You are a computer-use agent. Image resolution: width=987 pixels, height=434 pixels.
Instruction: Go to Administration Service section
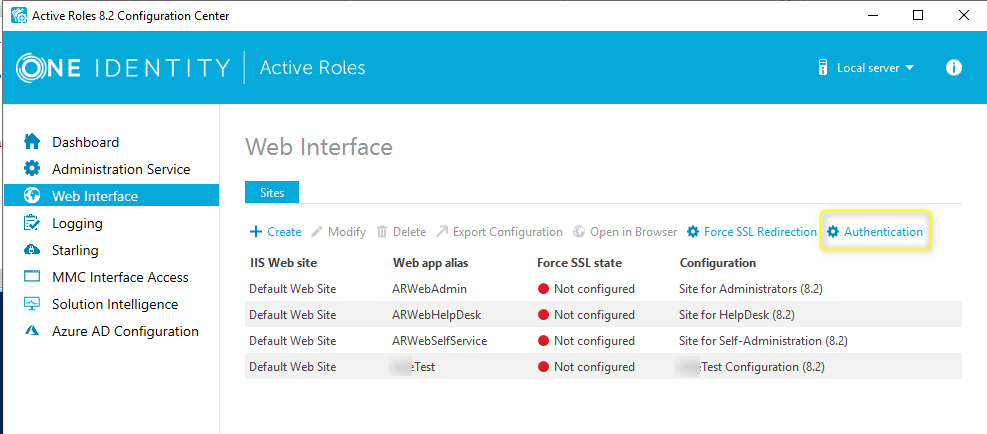[x=121, y=169]
